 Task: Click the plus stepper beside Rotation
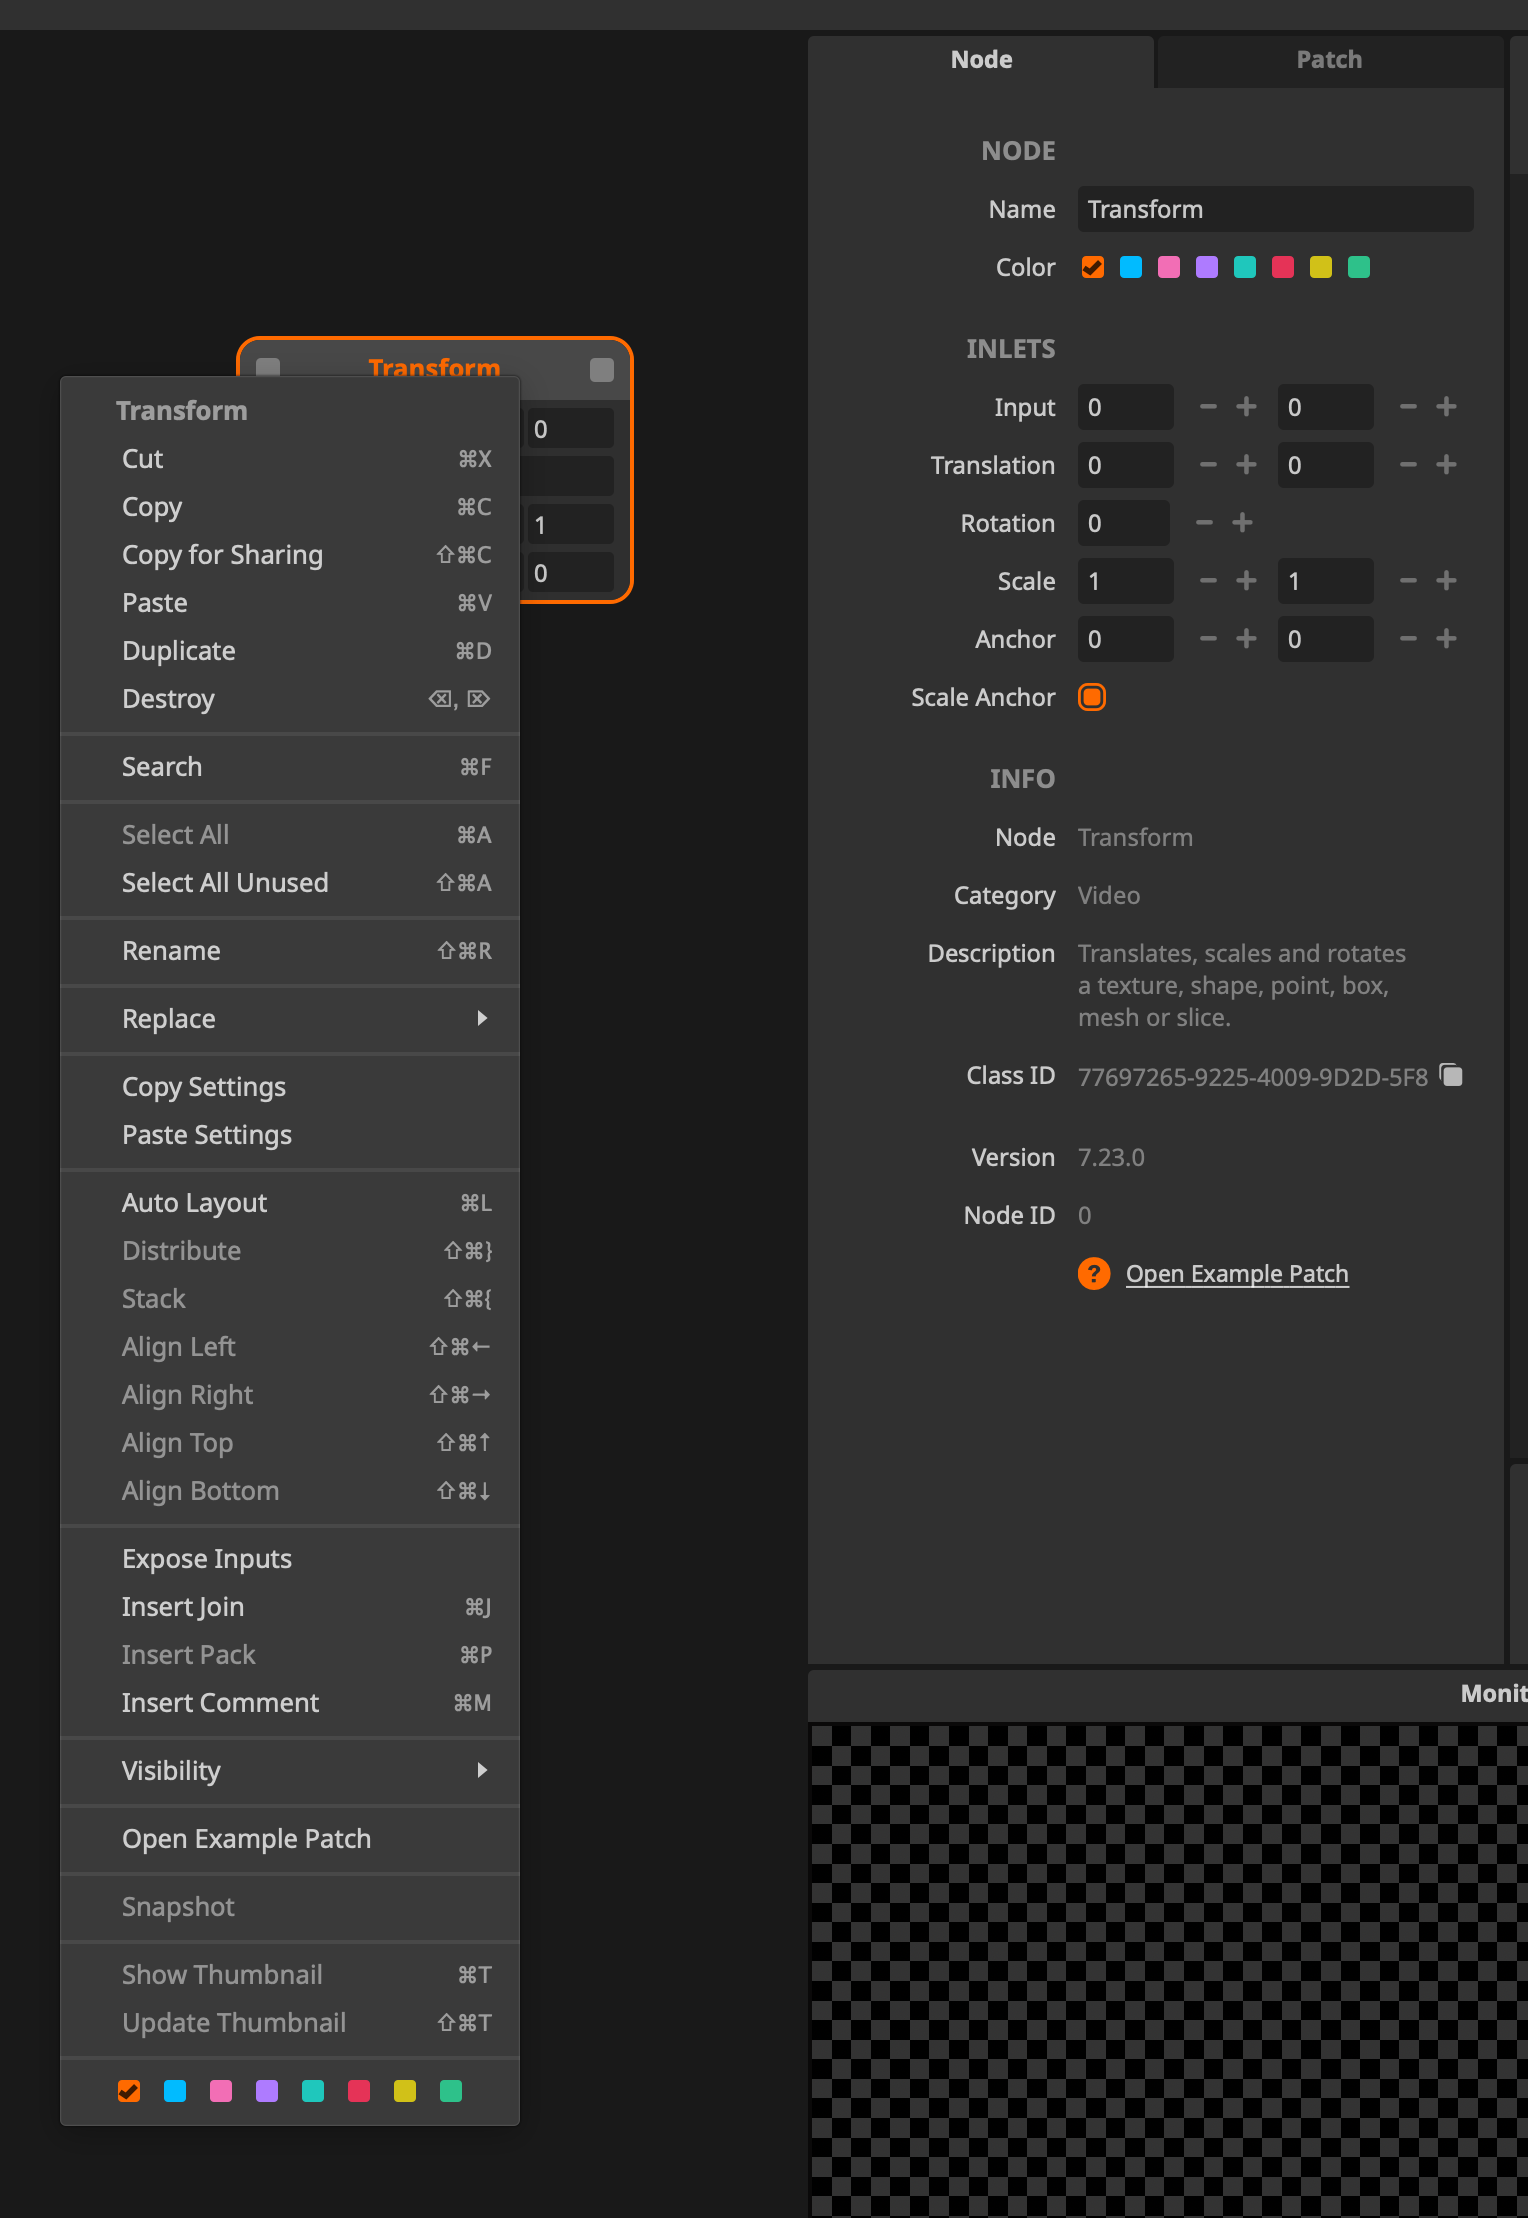click(x=1242, y=523)
